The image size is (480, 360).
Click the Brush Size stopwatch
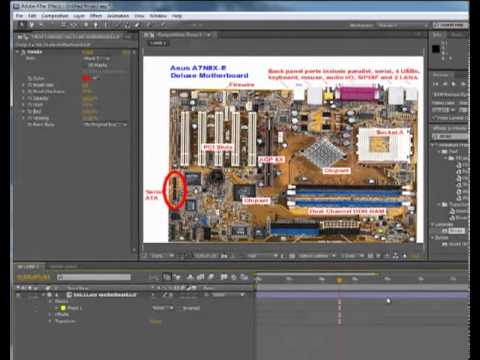[x=30, y=85]
